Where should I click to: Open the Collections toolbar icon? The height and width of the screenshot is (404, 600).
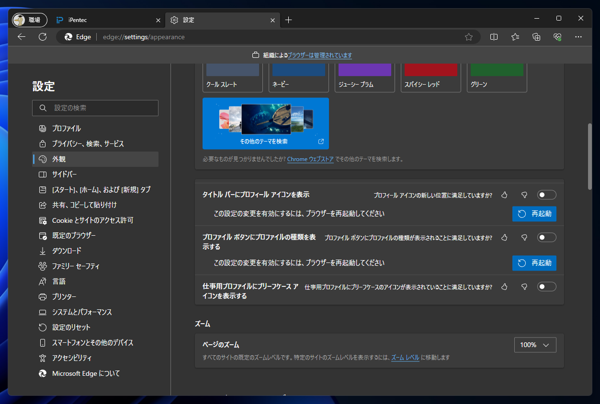point(537,37)
